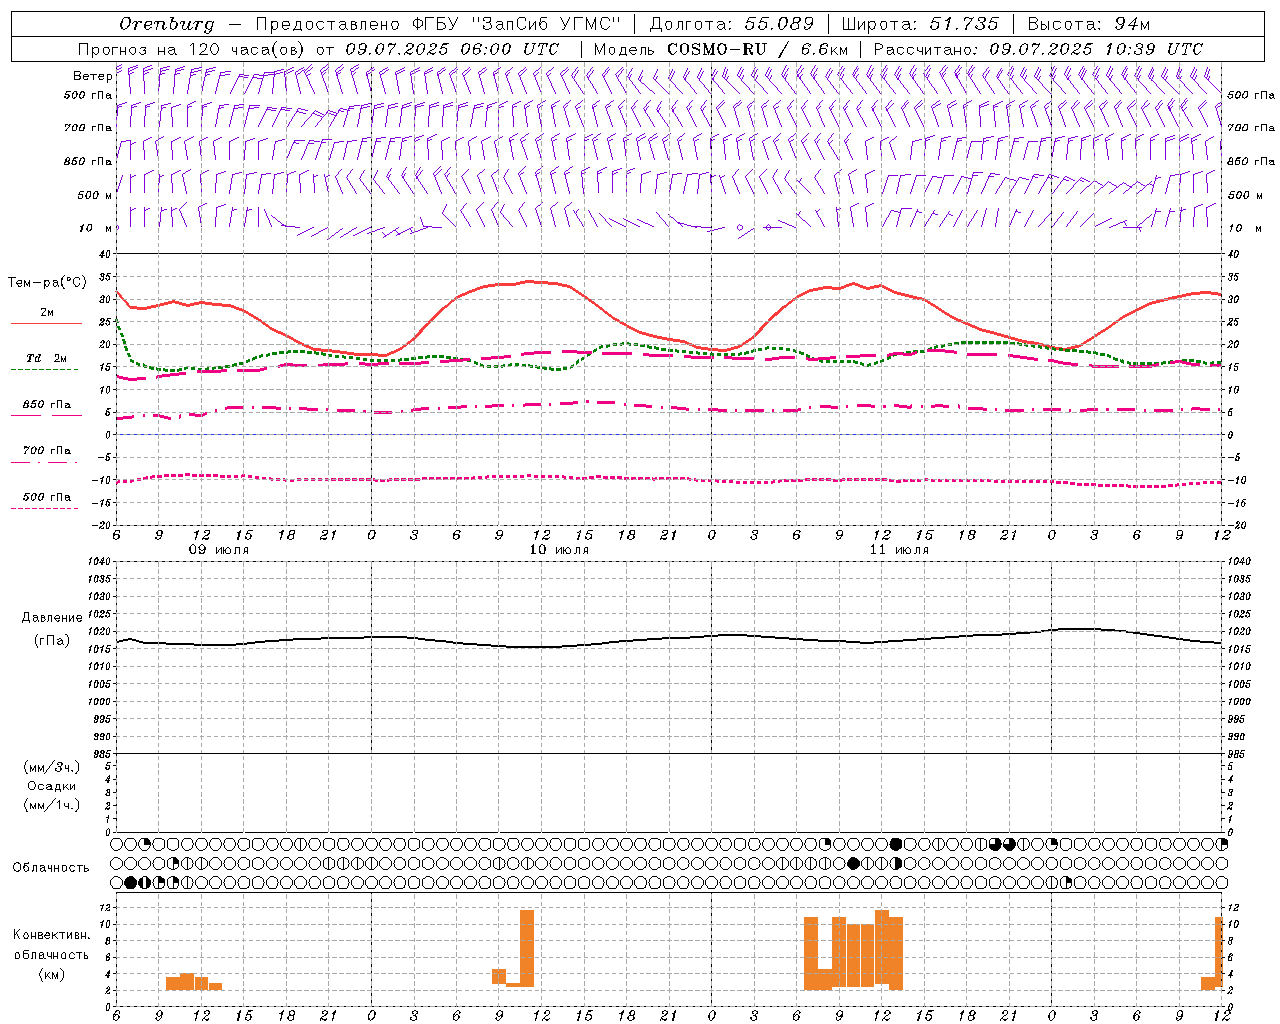The width and height of the screenshot is (1280, 1024).
Task: Click the tallest orange convective bar on 10 июля
Action: (x=527, y=948)
